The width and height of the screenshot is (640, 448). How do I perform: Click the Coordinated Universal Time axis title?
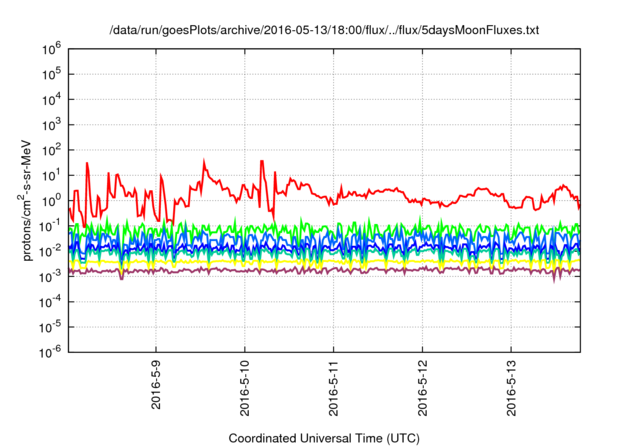324,439
